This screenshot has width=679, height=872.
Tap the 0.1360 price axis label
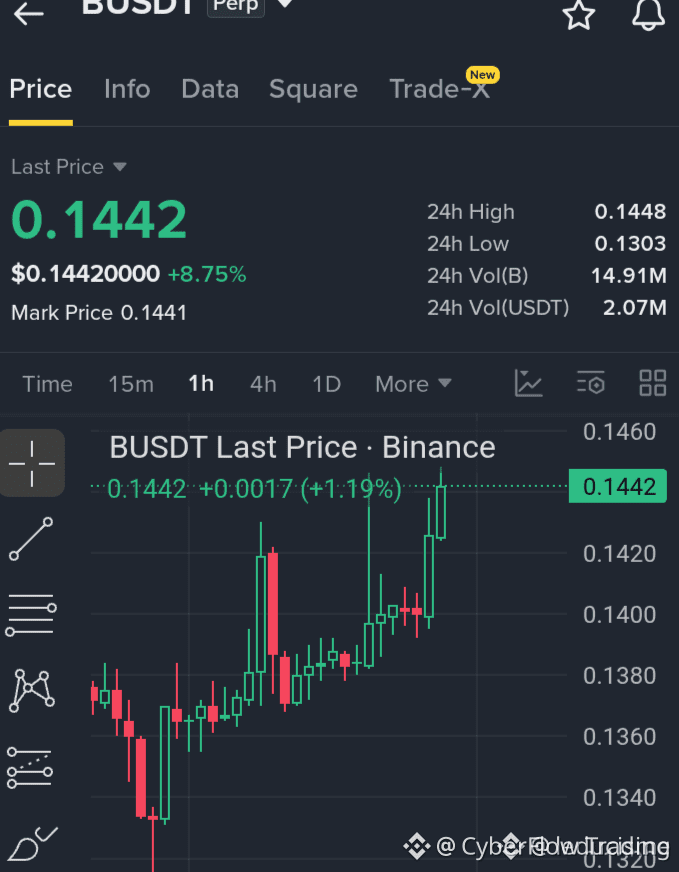click(619, 737)
